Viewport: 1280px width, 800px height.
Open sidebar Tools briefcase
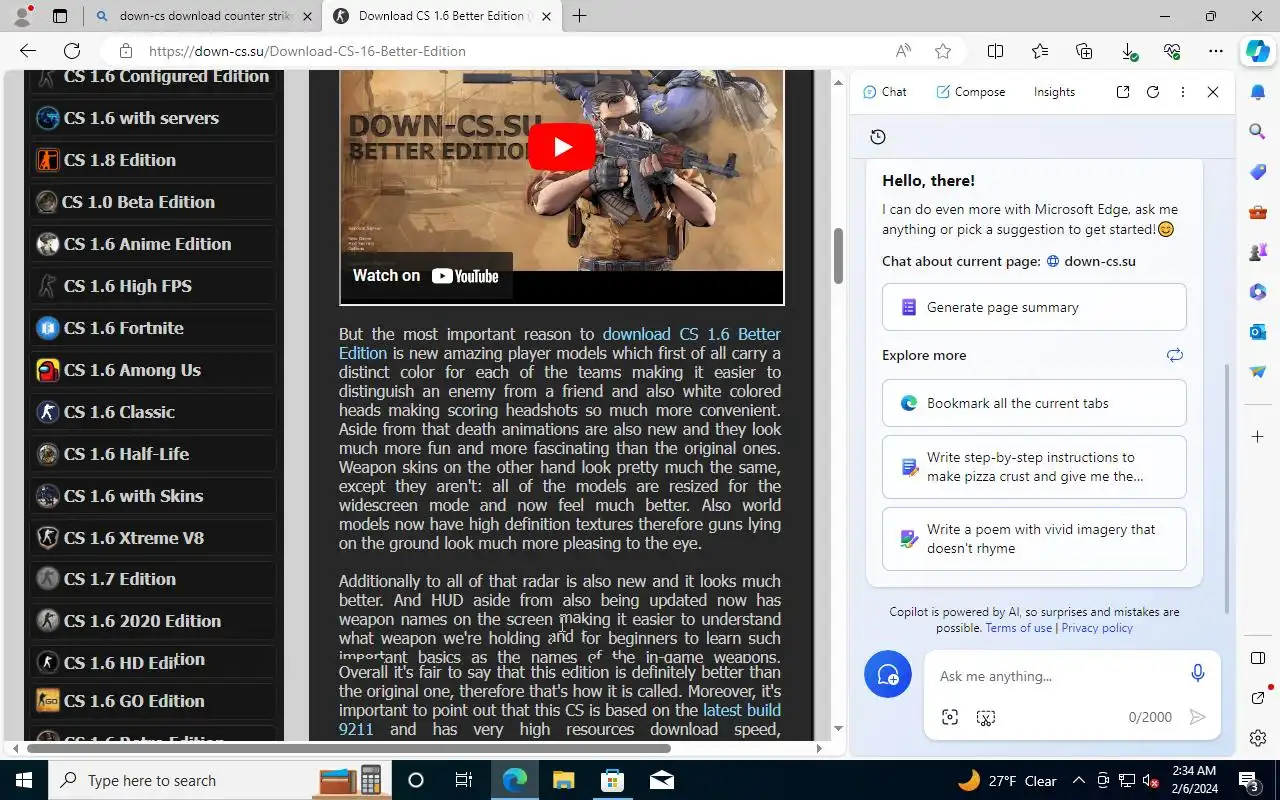tap(1258, 212)
